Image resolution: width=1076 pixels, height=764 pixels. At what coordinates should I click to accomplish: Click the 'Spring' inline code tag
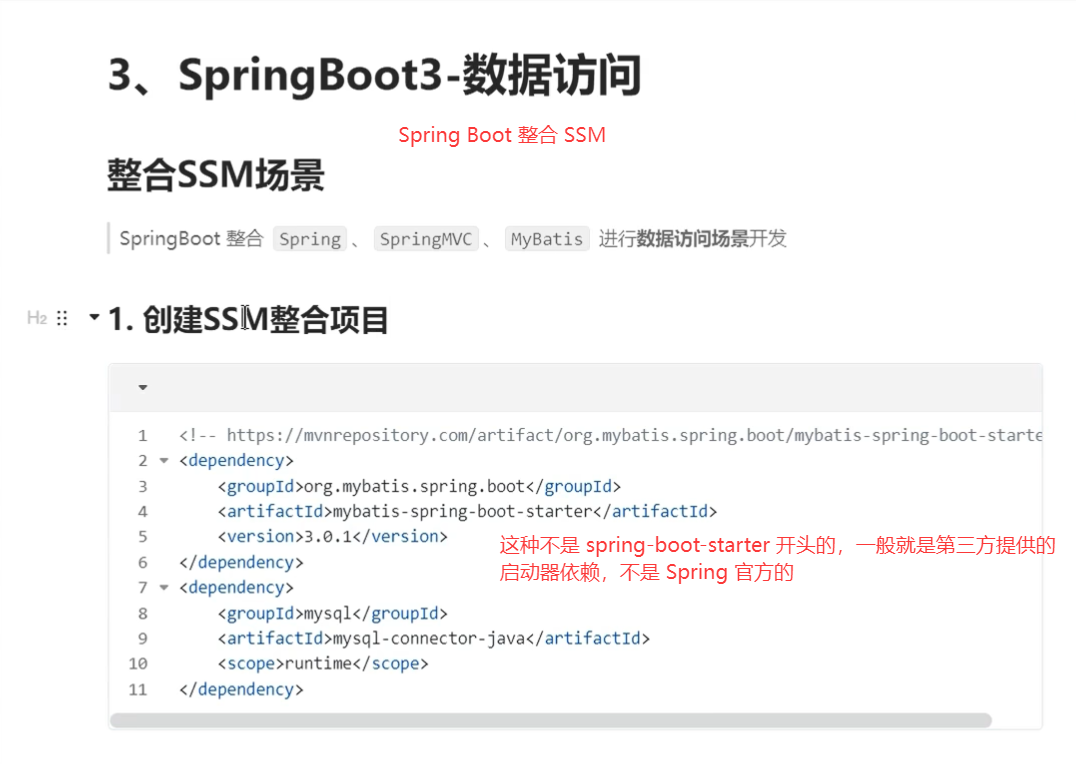pos(309,239)
